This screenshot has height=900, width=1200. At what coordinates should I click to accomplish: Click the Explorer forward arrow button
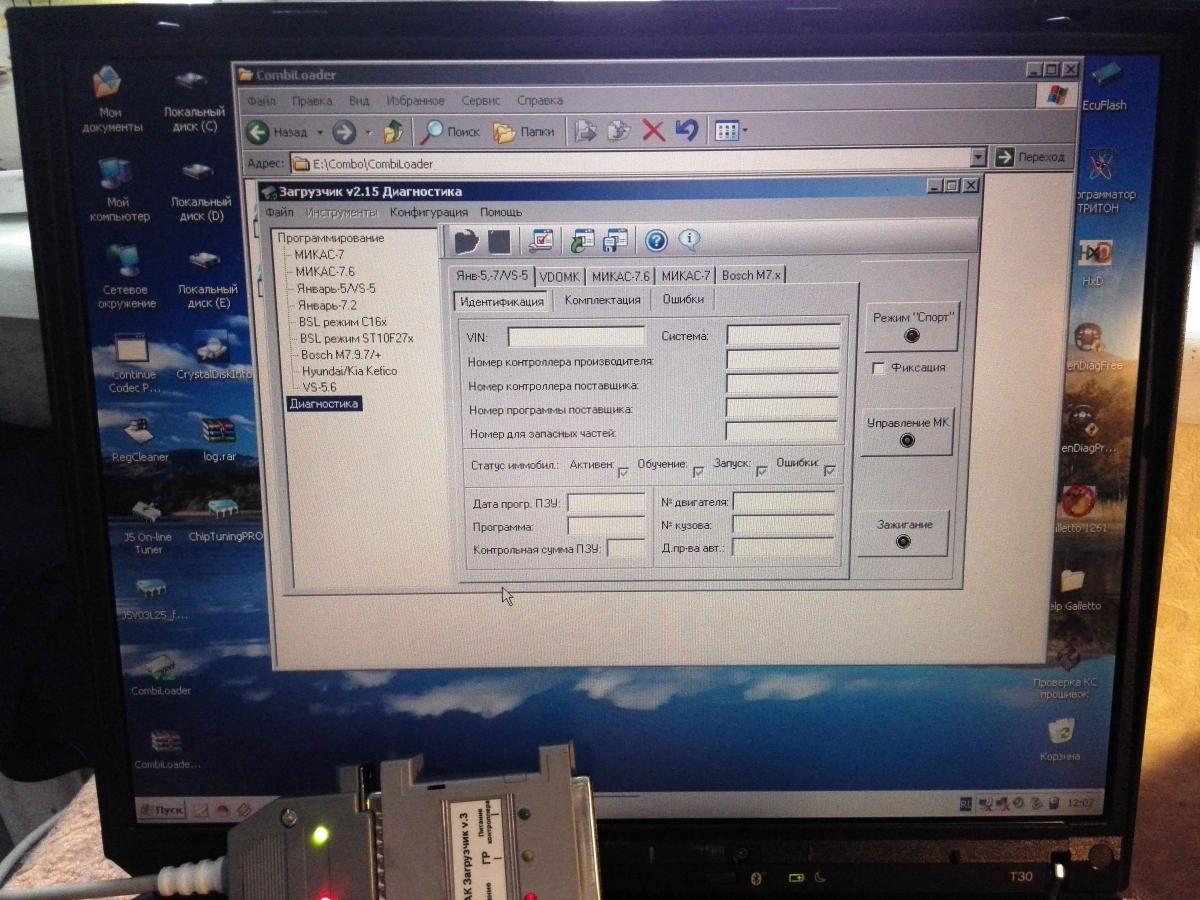coord(344,131)
